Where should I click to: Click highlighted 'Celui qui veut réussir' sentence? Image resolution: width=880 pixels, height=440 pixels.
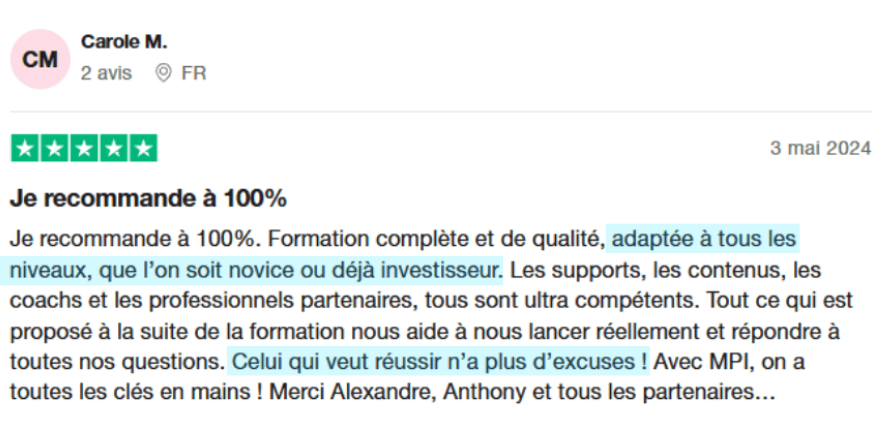pos(438,362)
